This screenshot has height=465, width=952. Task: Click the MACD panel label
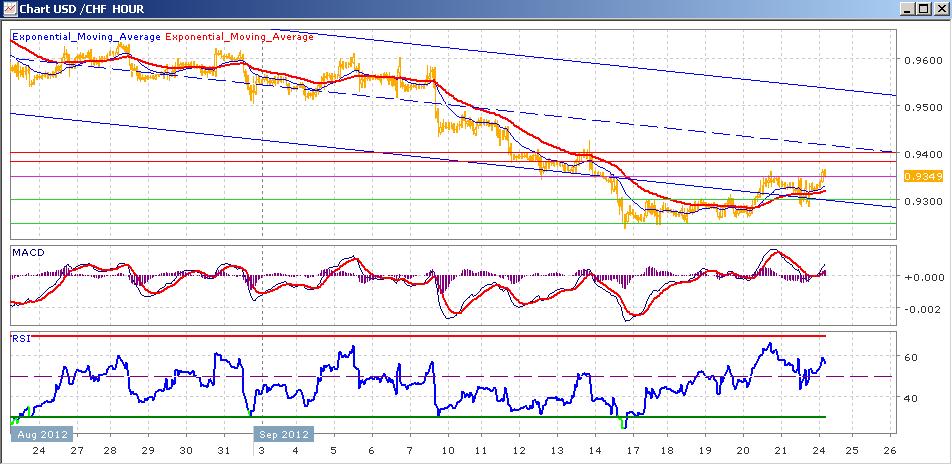(x=29, y=253)
